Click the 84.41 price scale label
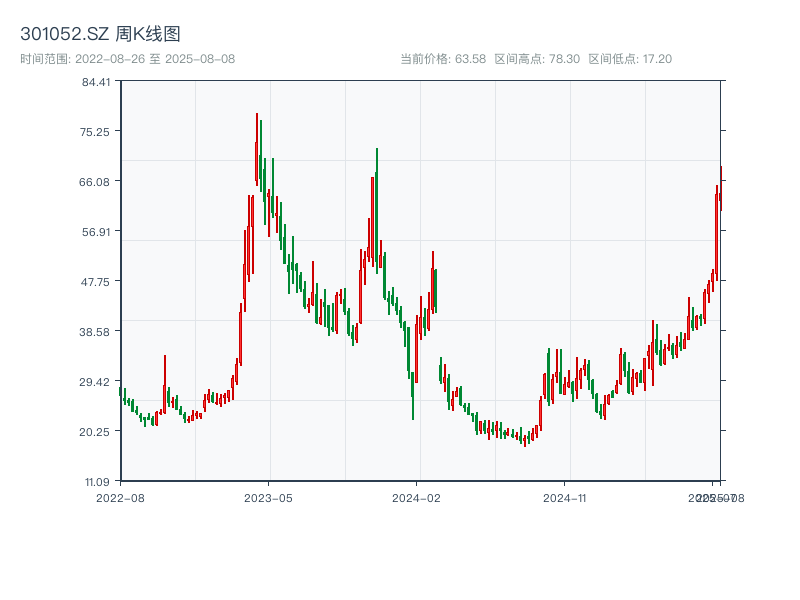The width and height of the screenshot is (800, 600). tap(96, 84)
